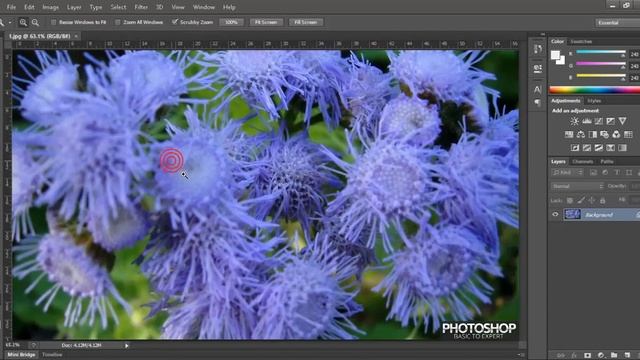The width and height of the screenshot is (640, 360).
Task: Add a Vibrance adjustment
Action: (x=622, y=121)
